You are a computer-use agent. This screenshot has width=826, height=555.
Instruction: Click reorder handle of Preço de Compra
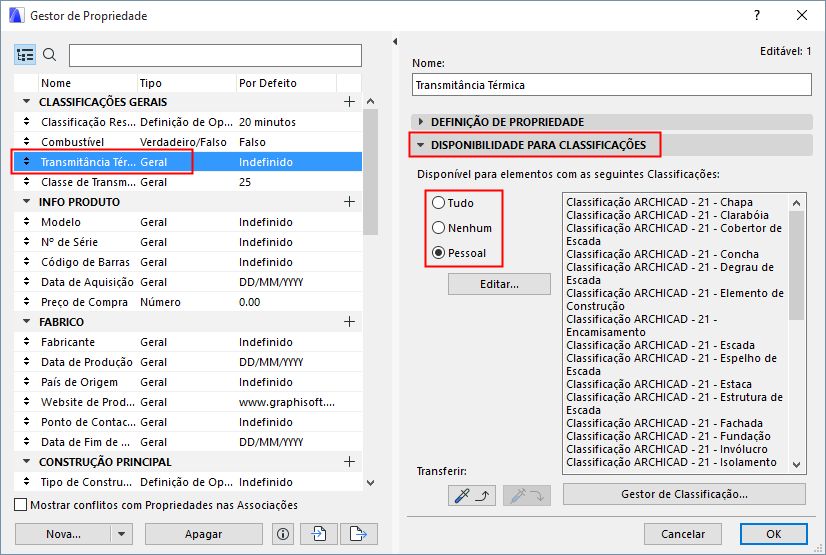[x=26, y=302]
